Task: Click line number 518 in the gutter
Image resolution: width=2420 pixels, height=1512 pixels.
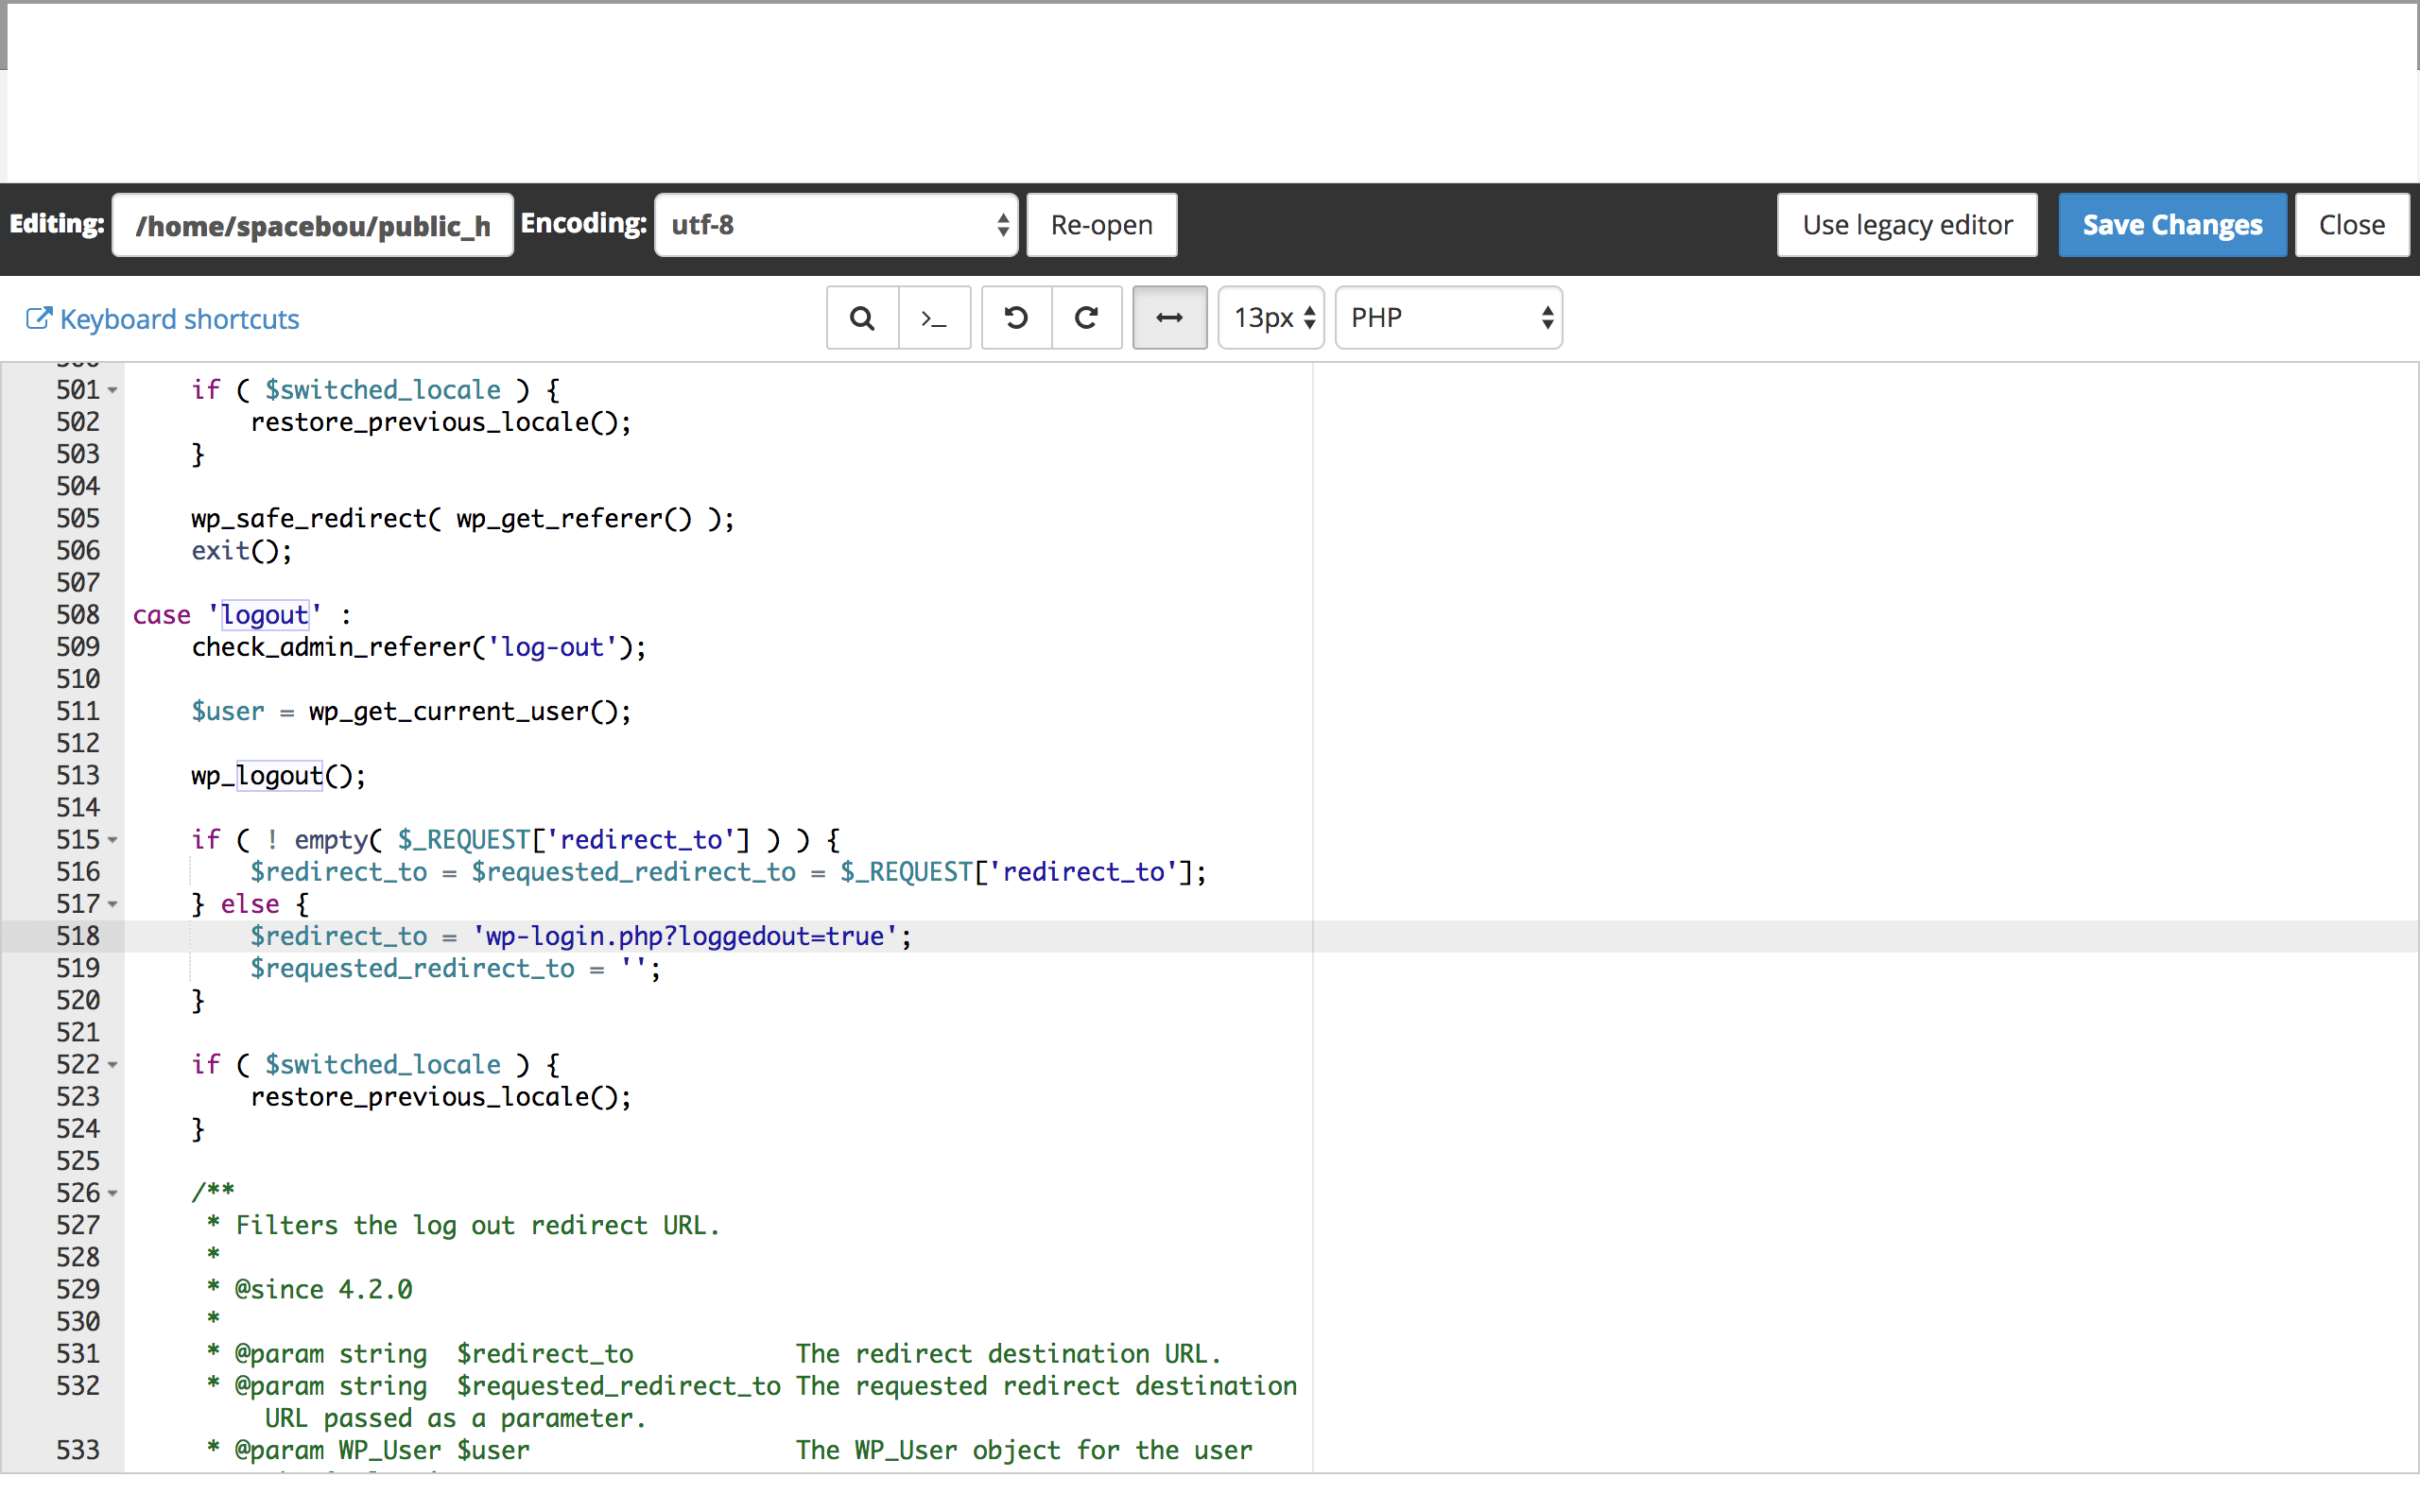Action: click(78, 936)
